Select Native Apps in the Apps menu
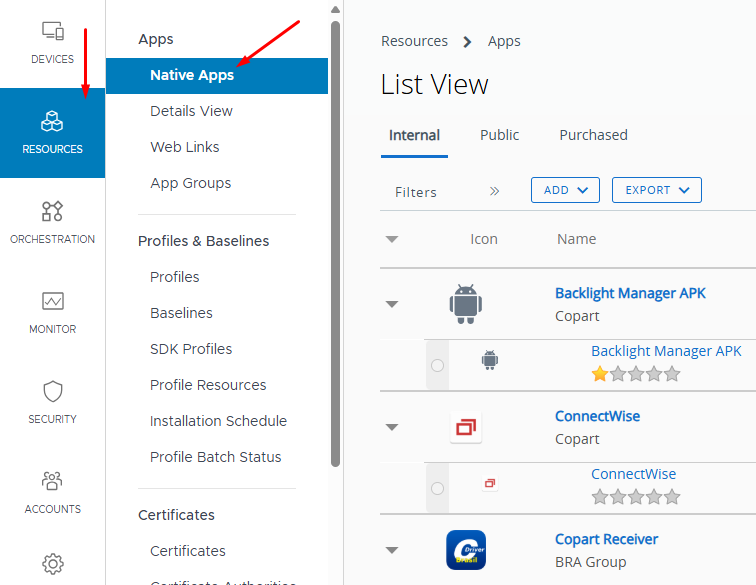 (x=217, y=76)
